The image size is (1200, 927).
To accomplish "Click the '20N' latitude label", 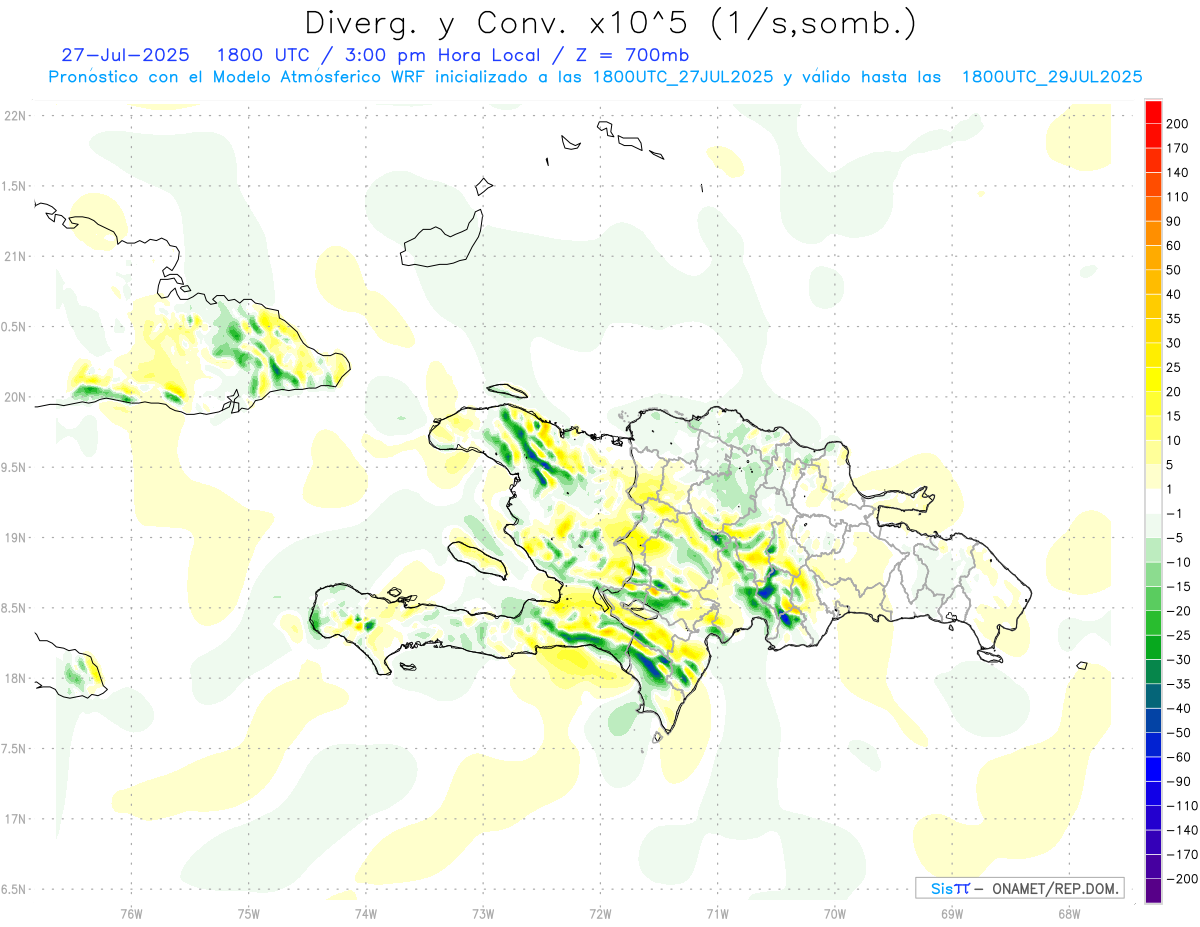I will tap(15, 397).
